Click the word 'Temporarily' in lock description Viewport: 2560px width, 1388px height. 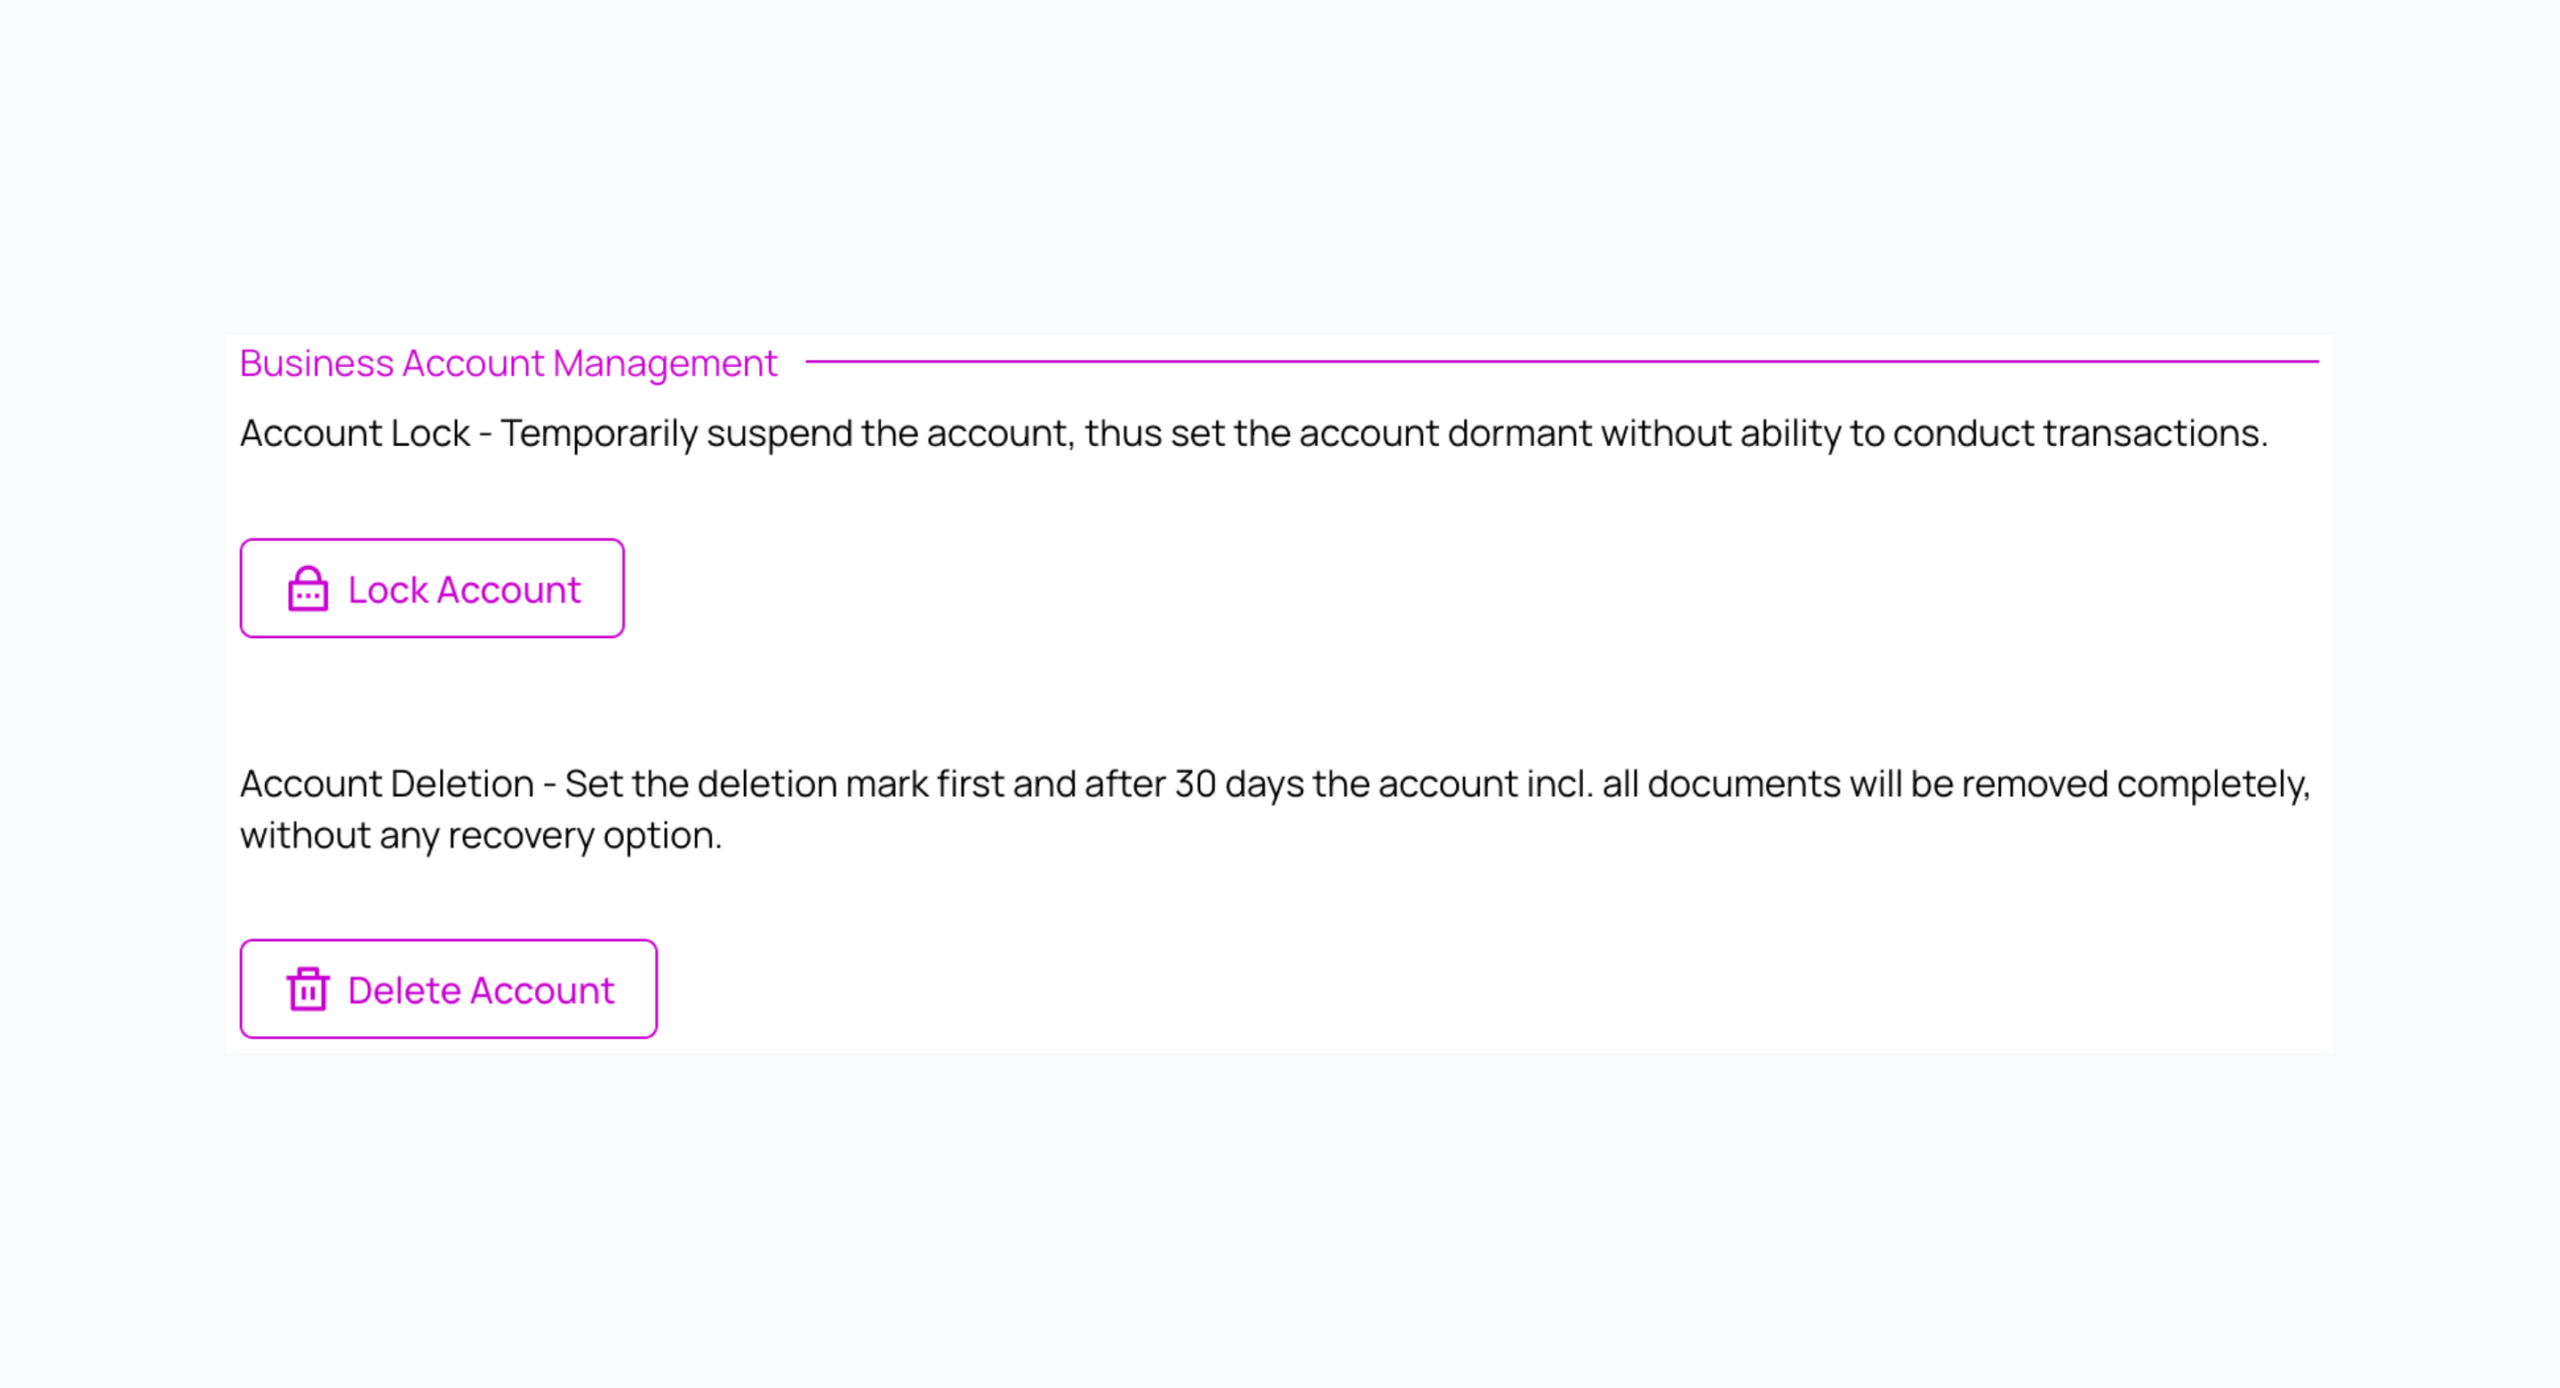599,433
